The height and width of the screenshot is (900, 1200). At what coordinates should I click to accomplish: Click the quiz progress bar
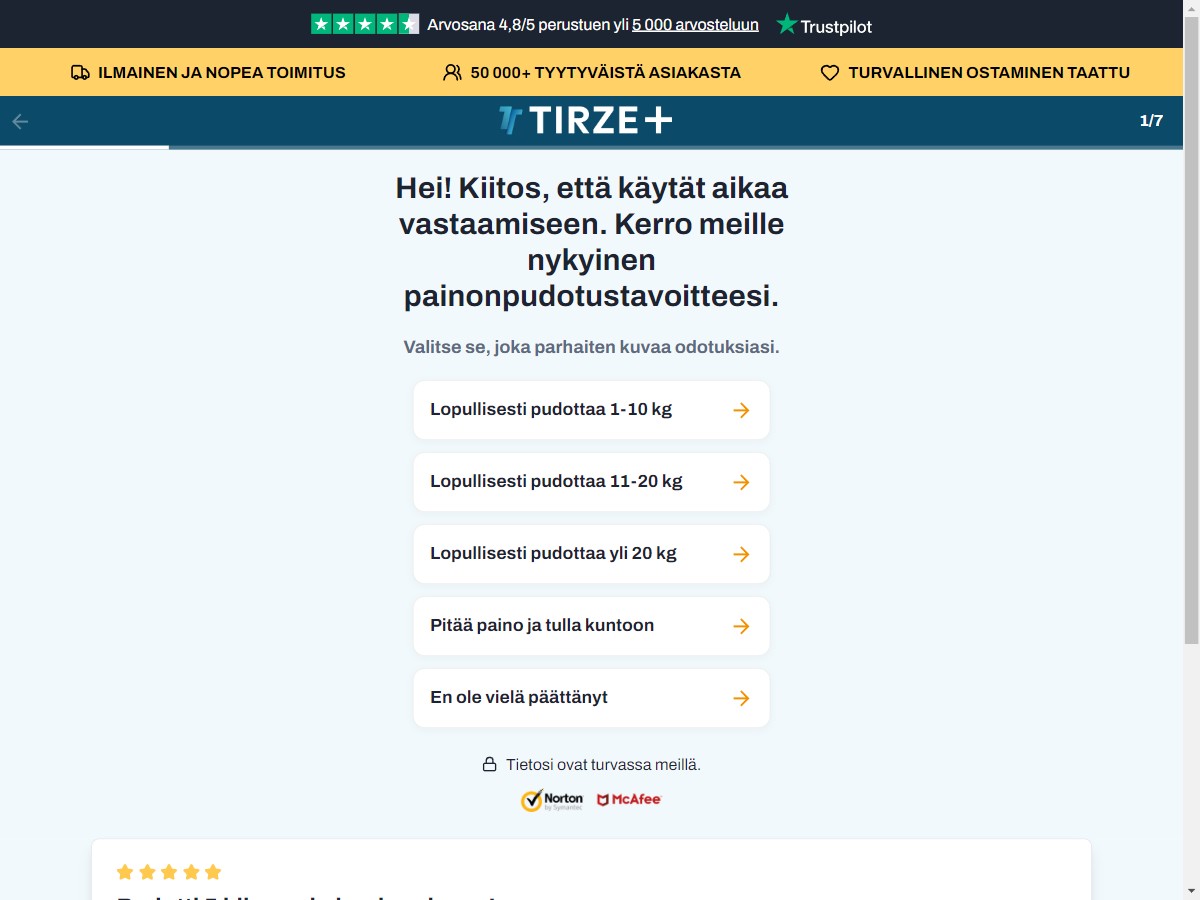point(591,148)
